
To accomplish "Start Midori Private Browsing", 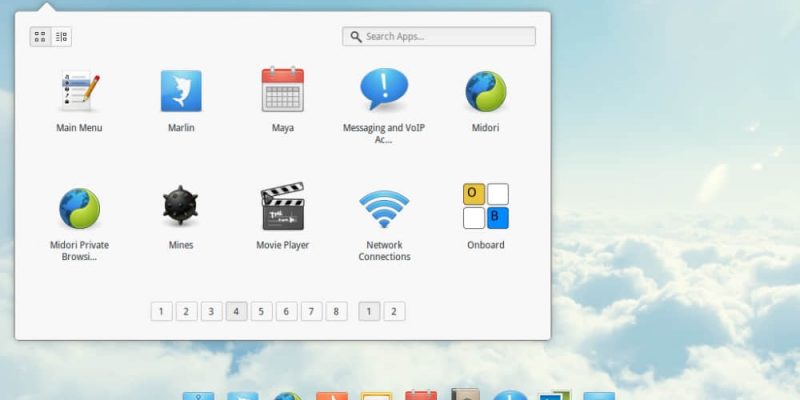I will click(x=79, y=208).
